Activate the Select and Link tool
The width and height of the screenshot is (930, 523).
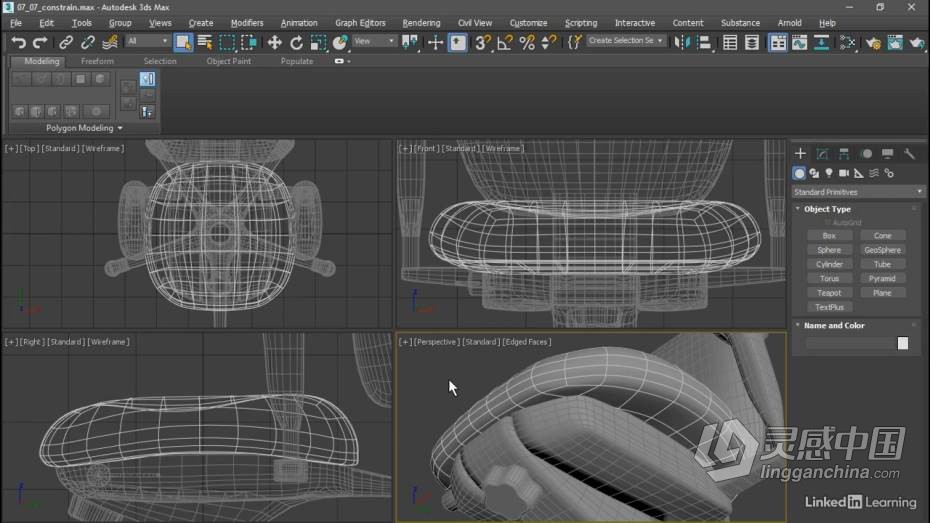pos(66,42)
